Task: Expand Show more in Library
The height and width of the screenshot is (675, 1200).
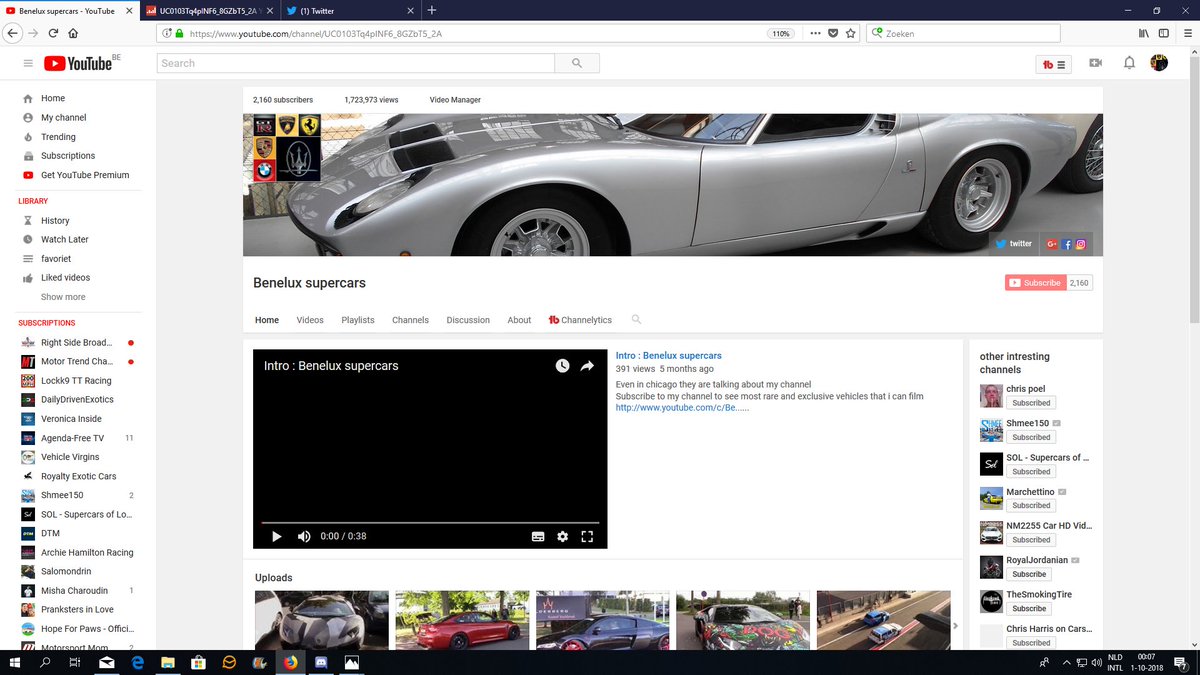Action: point(63,297)
